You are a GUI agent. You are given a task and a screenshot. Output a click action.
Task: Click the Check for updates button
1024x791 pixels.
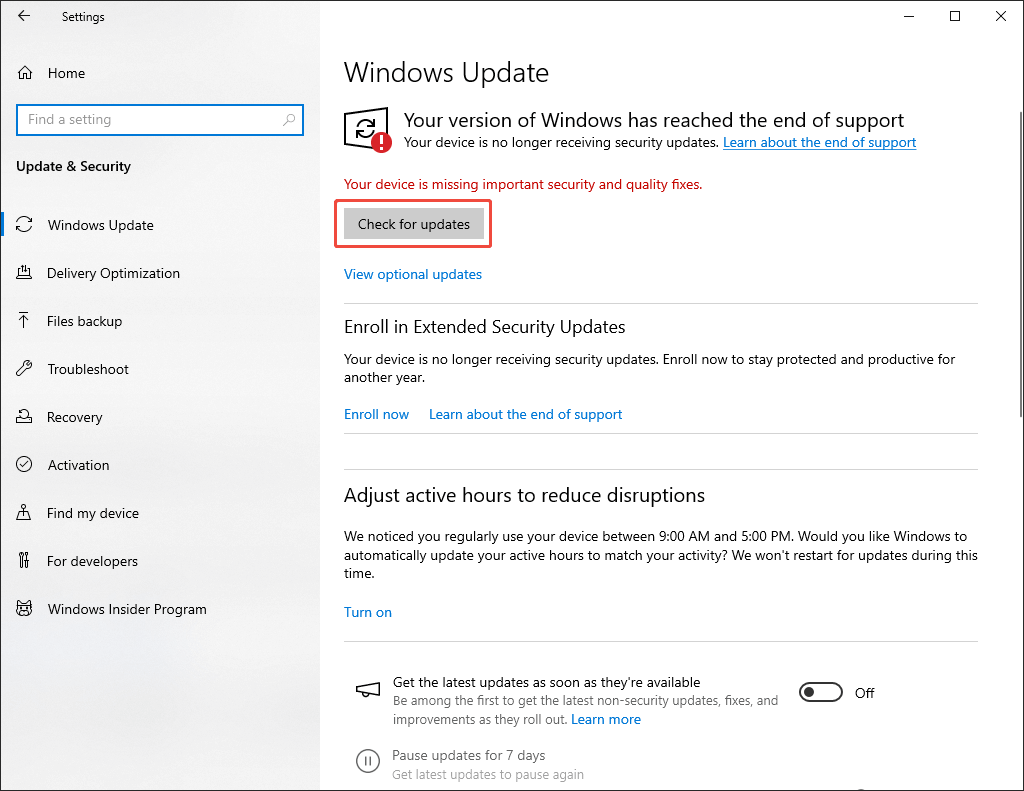[413, 223]
